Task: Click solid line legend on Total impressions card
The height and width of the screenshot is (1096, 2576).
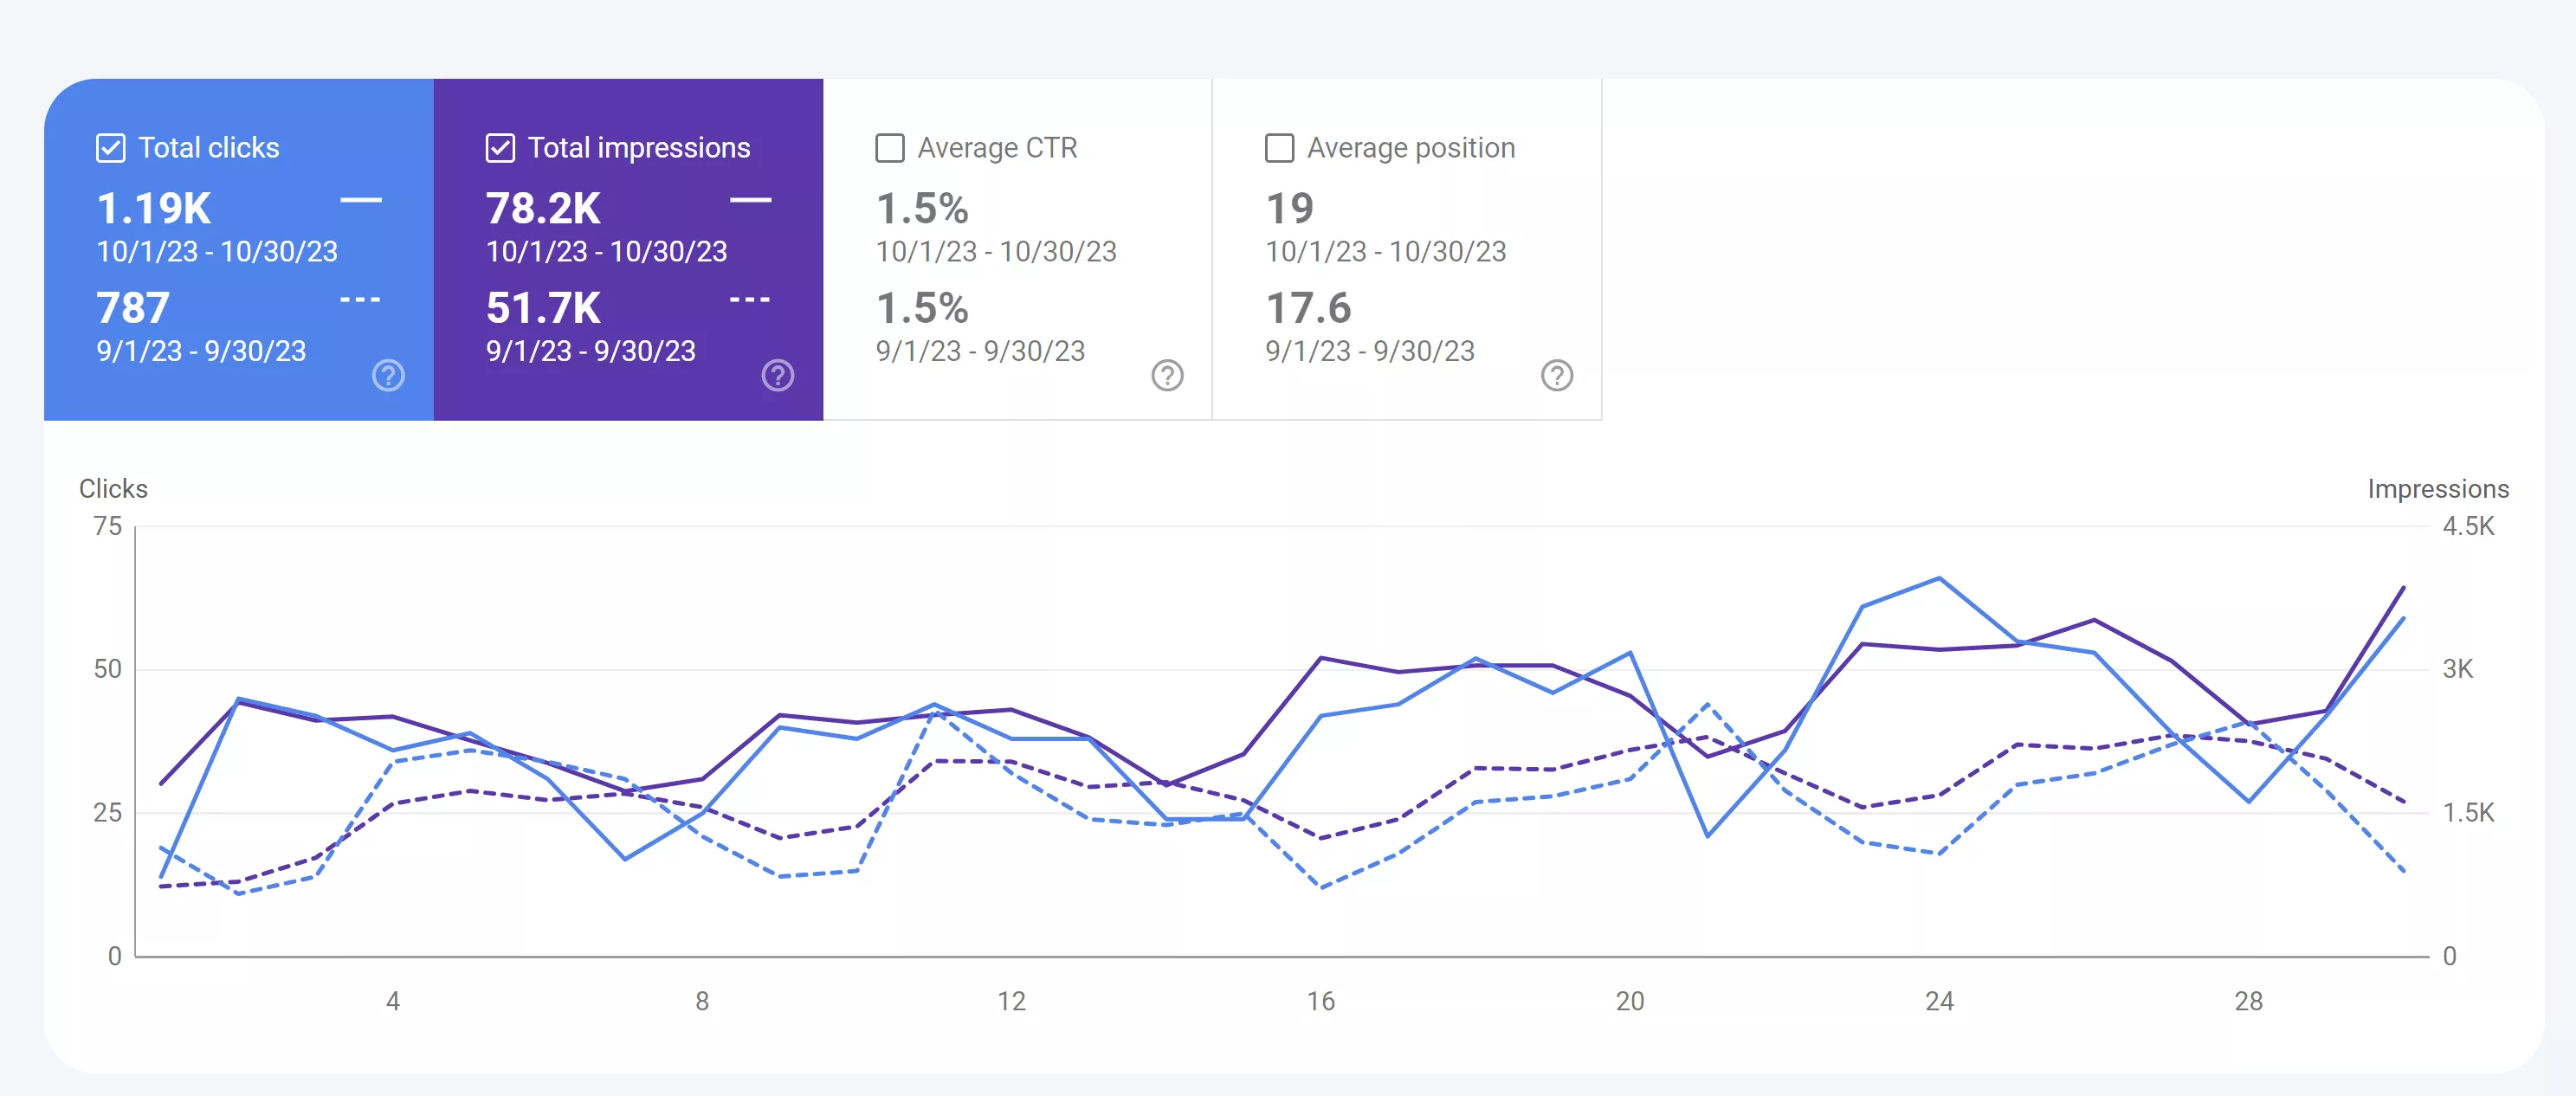Action: pos(750,200)
